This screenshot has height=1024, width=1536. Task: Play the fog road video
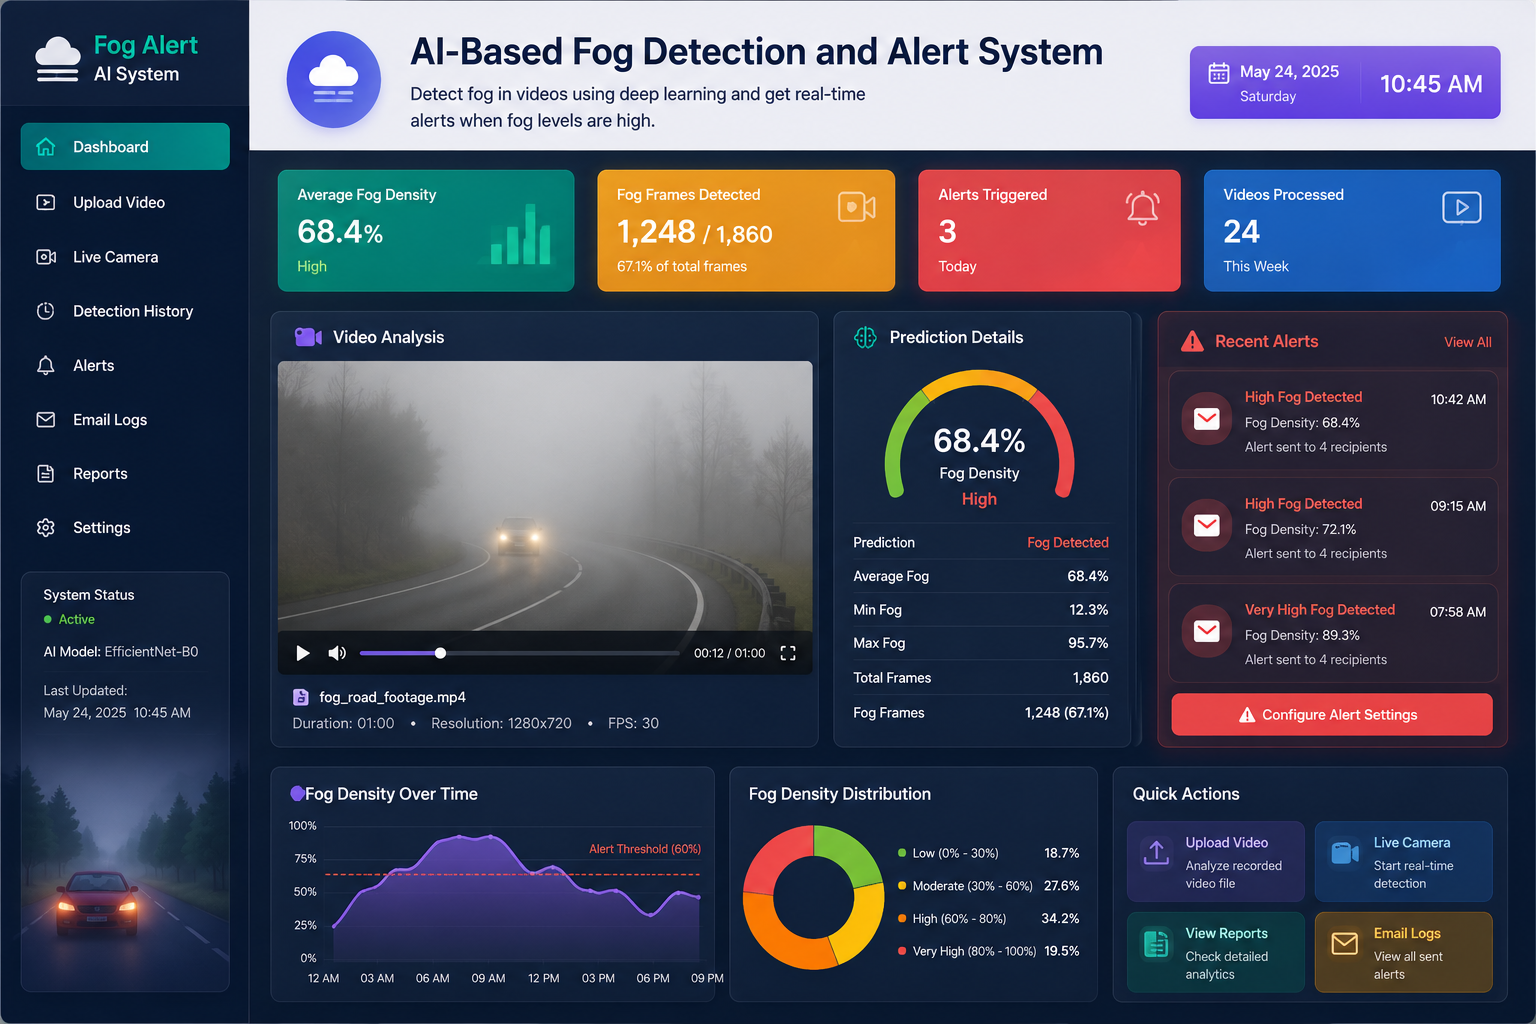(x=302, y=653)
